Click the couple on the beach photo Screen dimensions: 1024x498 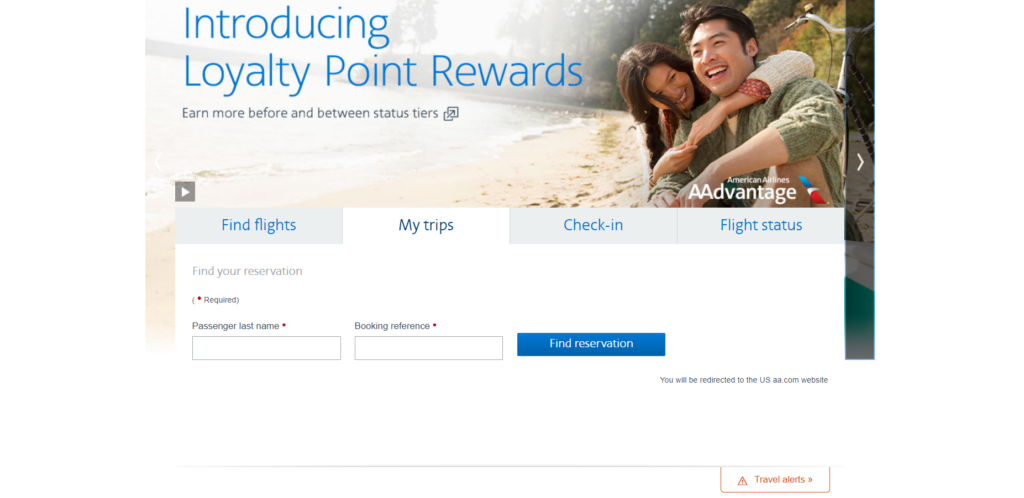[730, 104]
